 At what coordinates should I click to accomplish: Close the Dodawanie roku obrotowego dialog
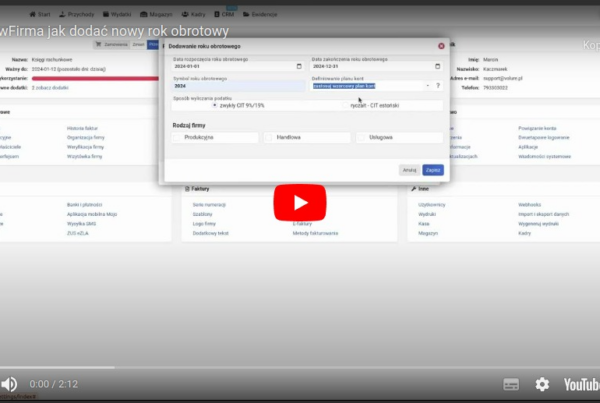441,46
